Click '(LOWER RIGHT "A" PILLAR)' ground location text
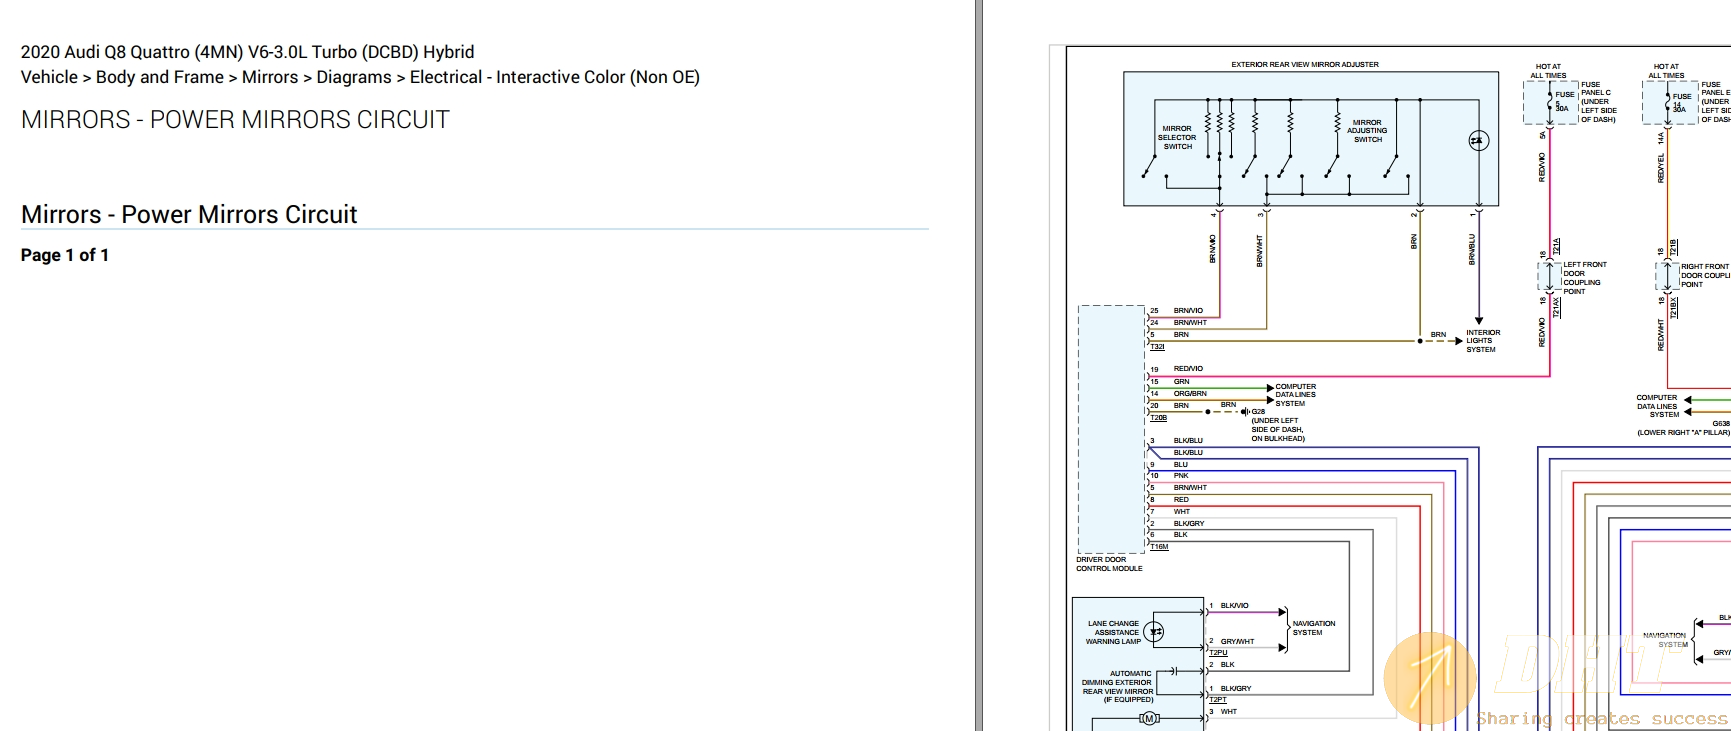1731x731 pixels. [x=1683, y=433]
